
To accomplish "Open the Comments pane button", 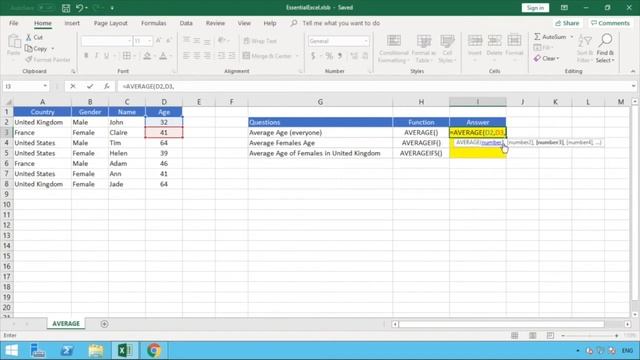I will (x=610, y=23).
